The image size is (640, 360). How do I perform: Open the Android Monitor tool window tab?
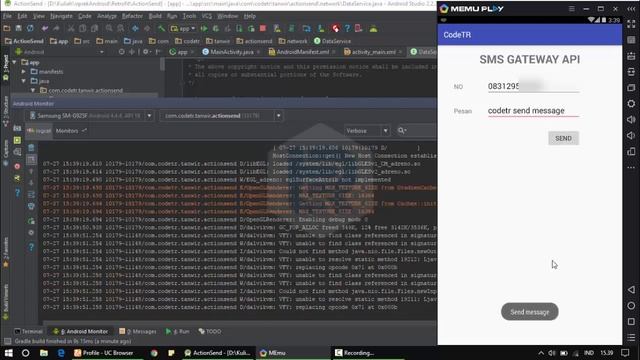click(x=81, y=331)
